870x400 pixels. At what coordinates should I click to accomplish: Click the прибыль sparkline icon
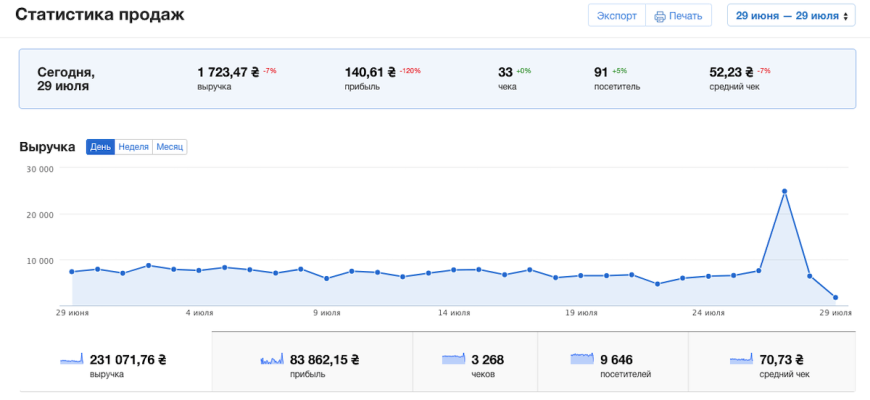[273, 359]
